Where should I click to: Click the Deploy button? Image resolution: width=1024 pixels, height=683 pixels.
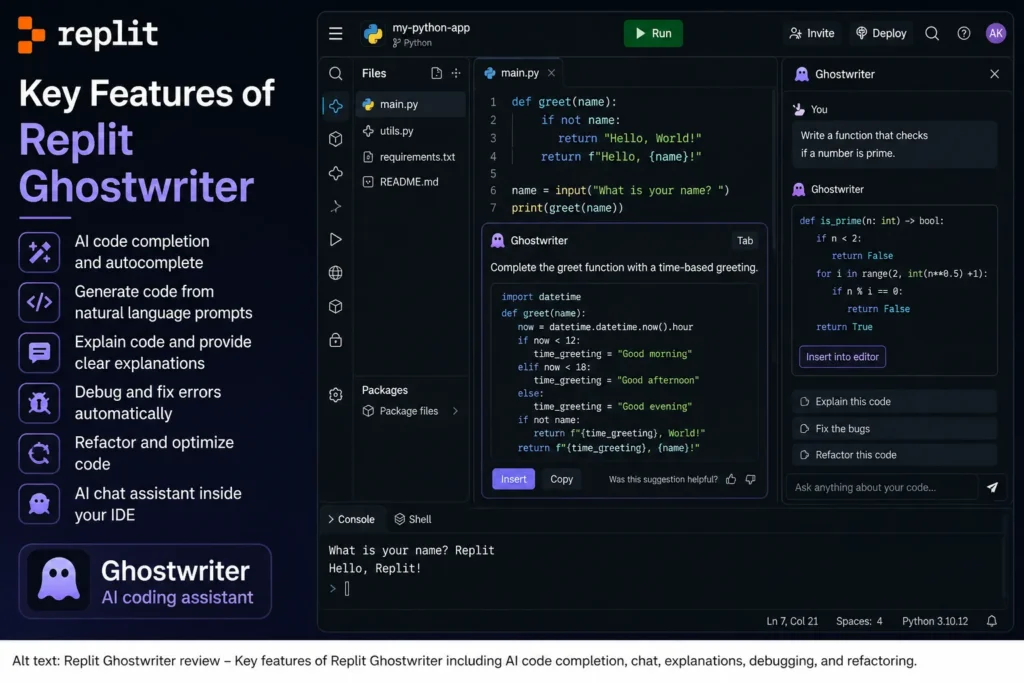[x=881, y=33]
